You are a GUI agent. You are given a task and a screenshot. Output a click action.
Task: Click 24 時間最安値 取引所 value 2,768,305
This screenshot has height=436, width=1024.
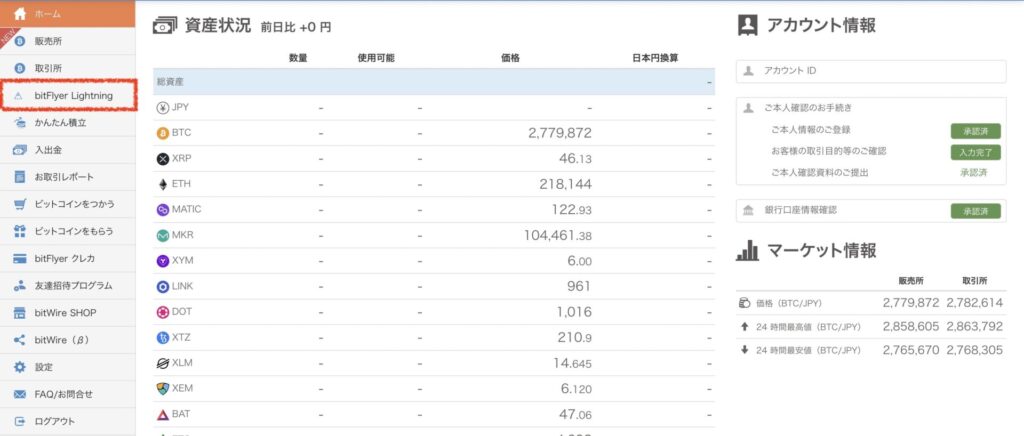974,350
